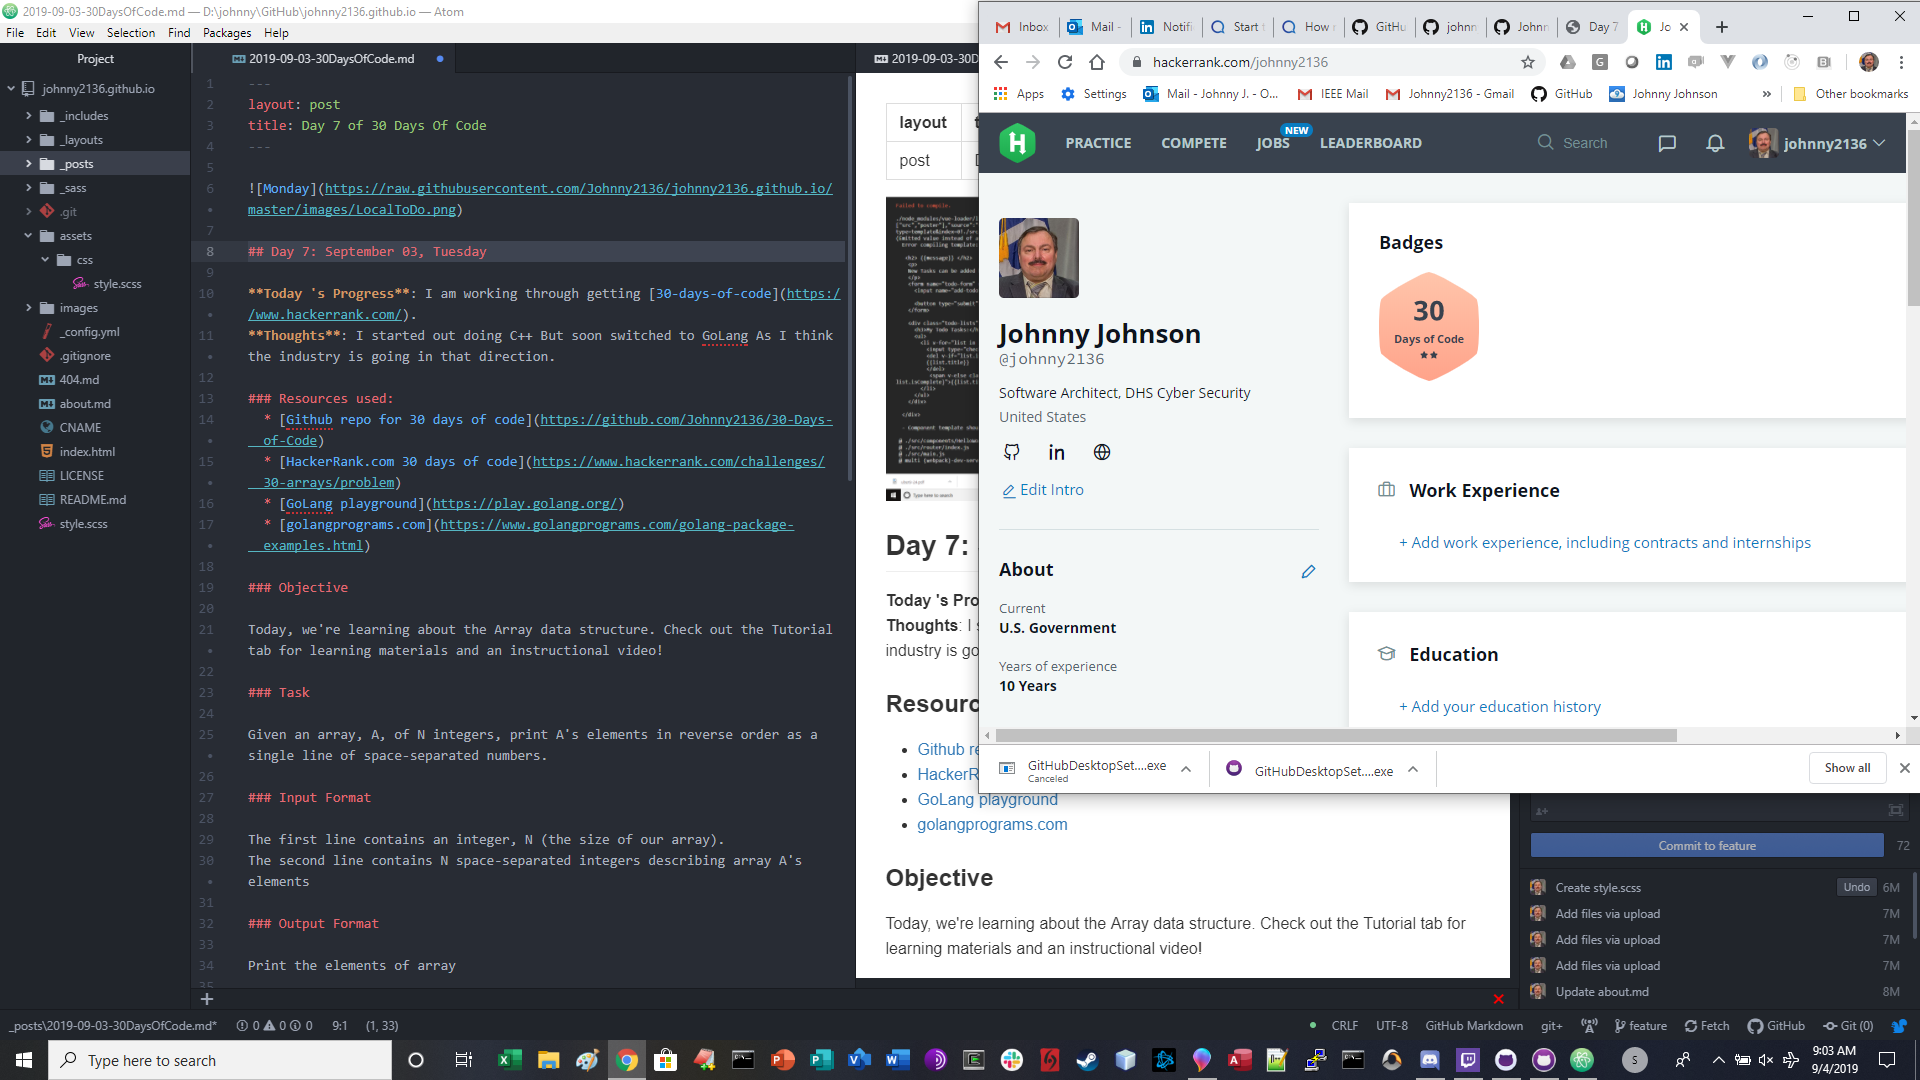Expand the _includes folder
The width and height of the screenshot is (1920, 1080).
tap(29, 116)
